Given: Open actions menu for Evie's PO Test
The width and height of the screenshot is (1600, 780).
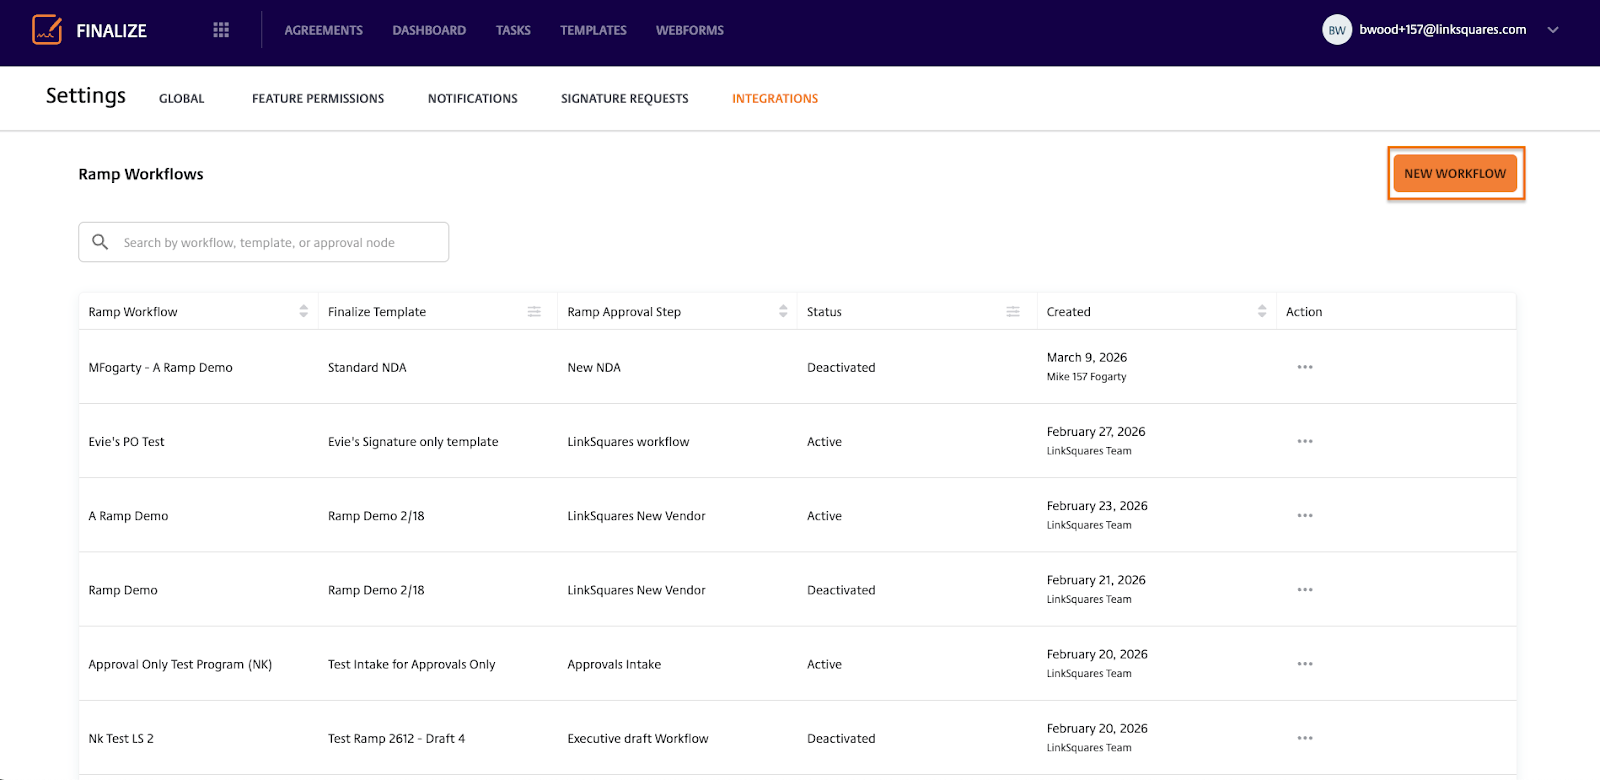Looking at the screenshot, I should [x=1304, y=441].
